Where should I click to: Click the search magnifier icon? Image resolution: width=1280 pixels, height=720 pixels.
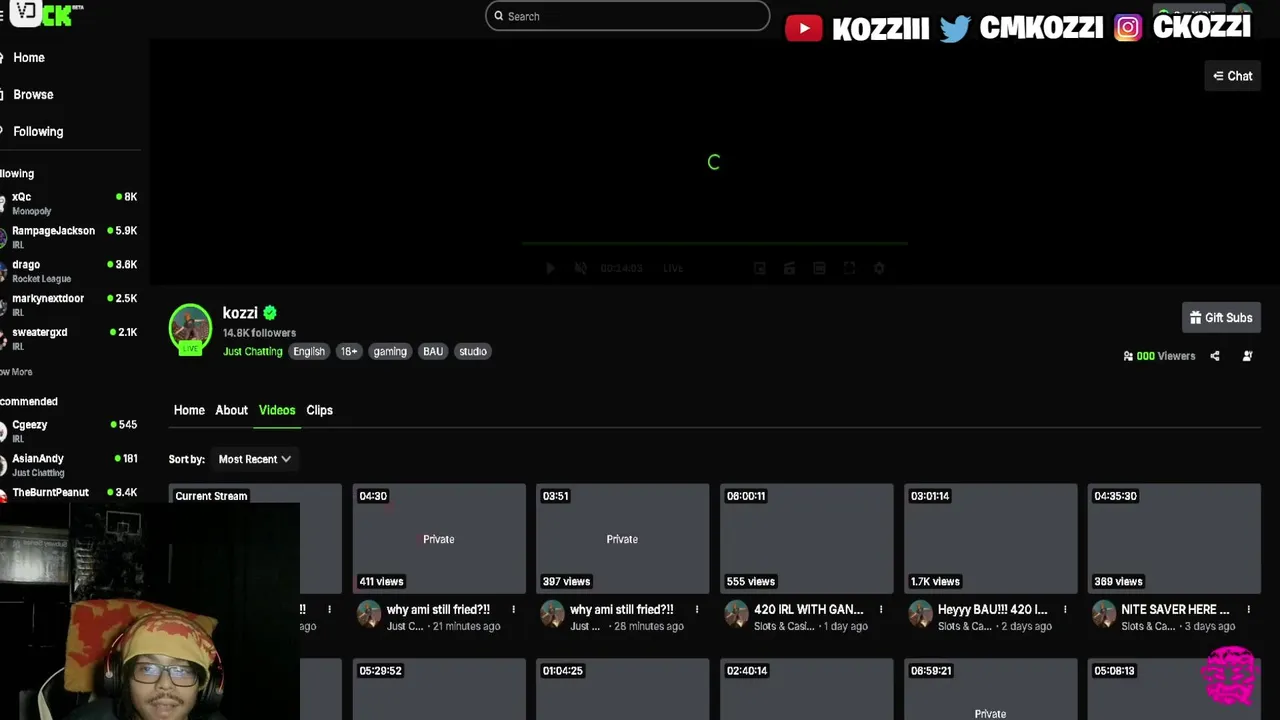tap(498, 16)
